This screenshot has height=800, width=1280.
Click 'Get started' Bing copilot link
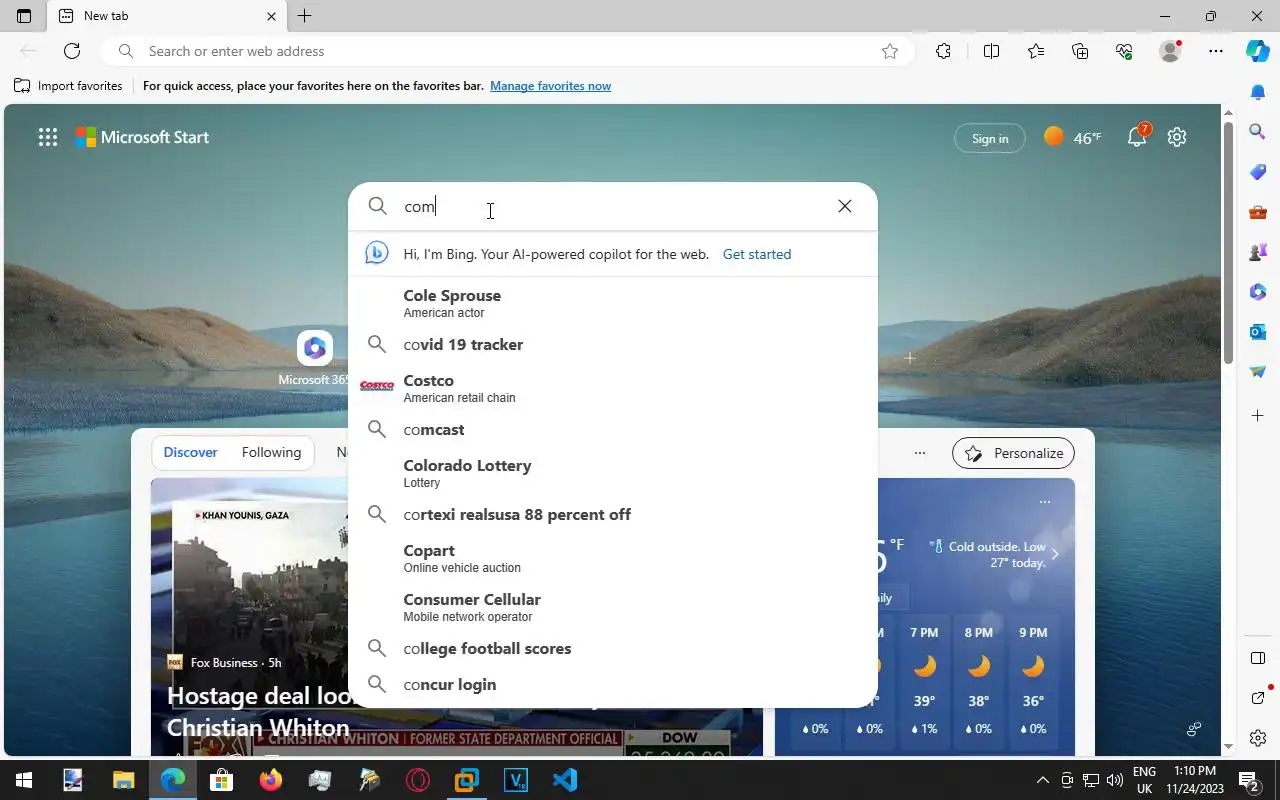point(757,254)
